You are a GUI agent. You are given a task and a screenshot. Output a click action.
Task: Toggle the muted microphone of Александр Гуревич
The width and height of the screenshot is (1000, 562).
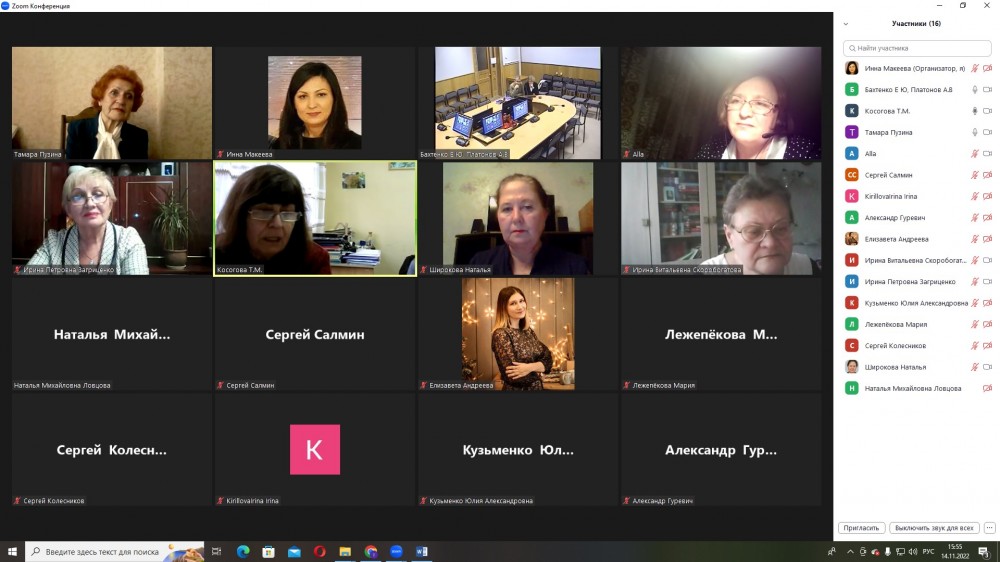974,218
